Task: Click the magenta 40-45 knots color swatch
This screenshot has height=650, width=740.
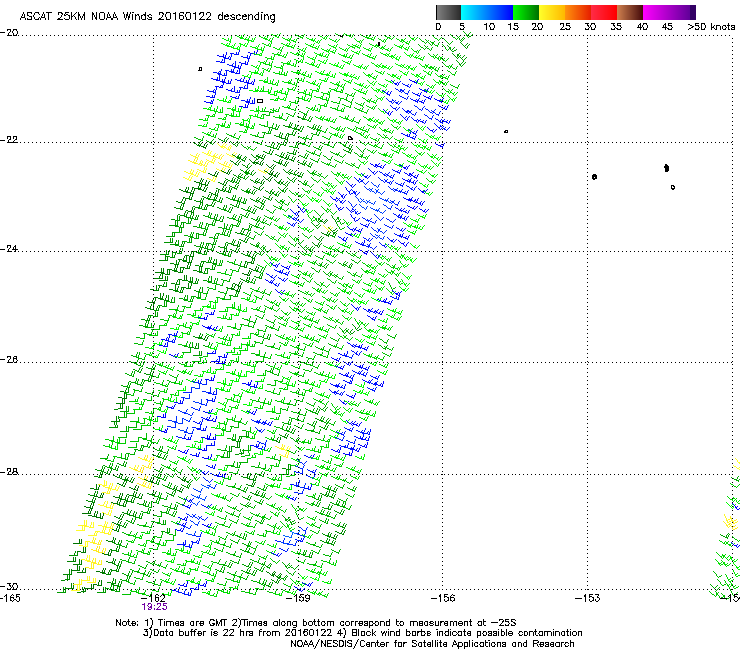Action: pos(656,12)
